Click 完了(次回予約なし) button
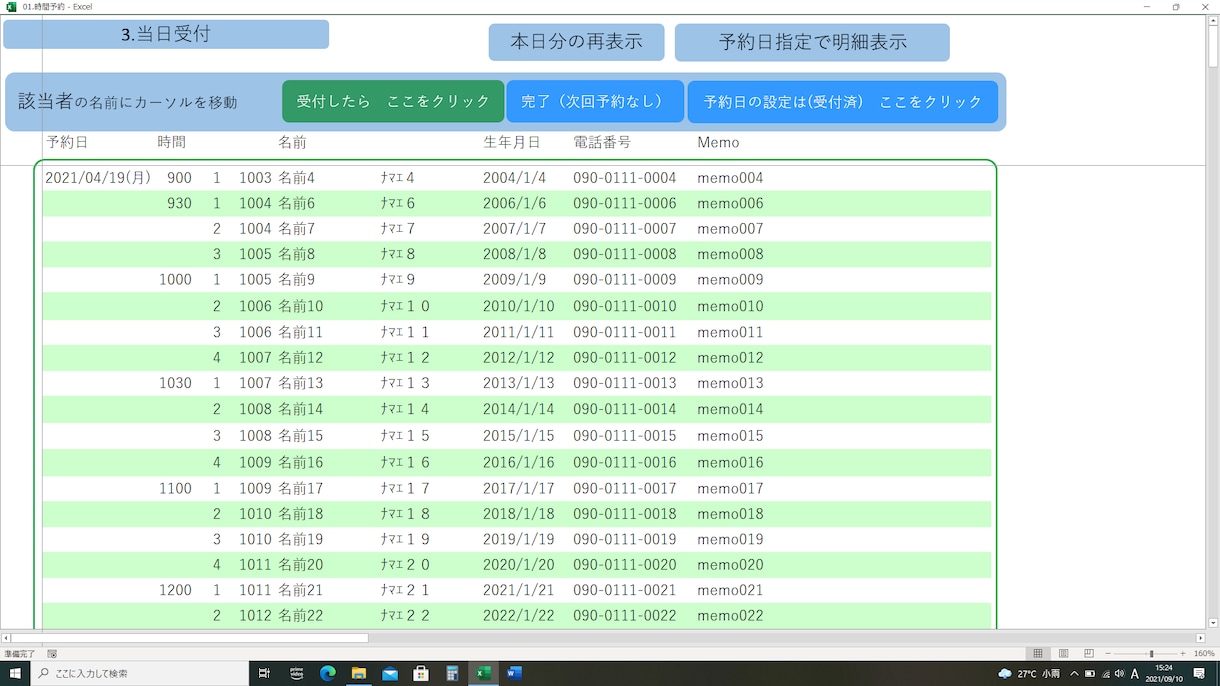This screenshot has width=1220, height=686. pos(595,101)
